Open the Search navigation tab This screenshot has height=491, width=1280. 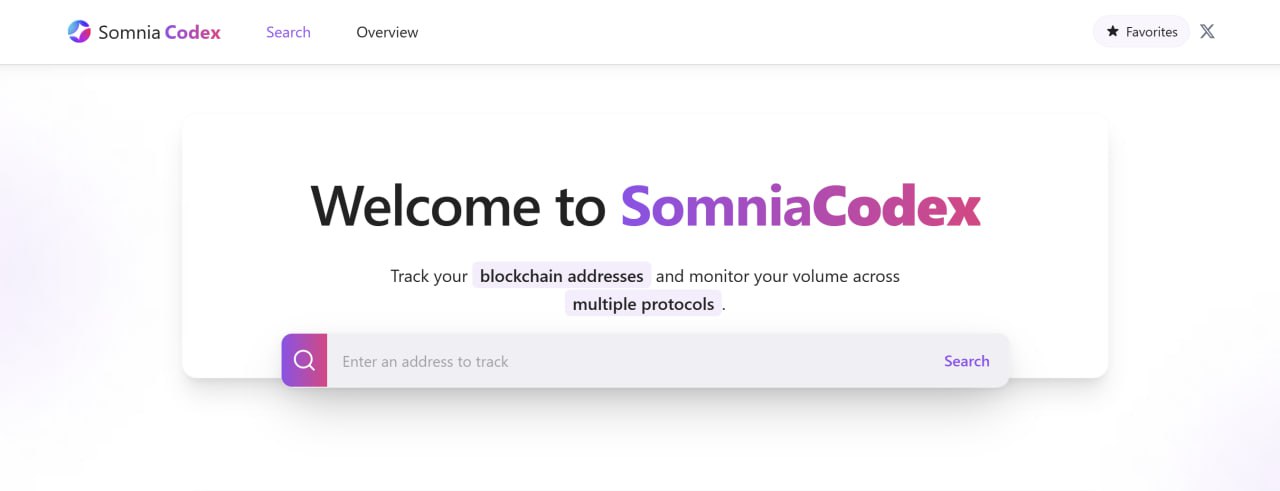pyautogui.click(x=288, y=32)
